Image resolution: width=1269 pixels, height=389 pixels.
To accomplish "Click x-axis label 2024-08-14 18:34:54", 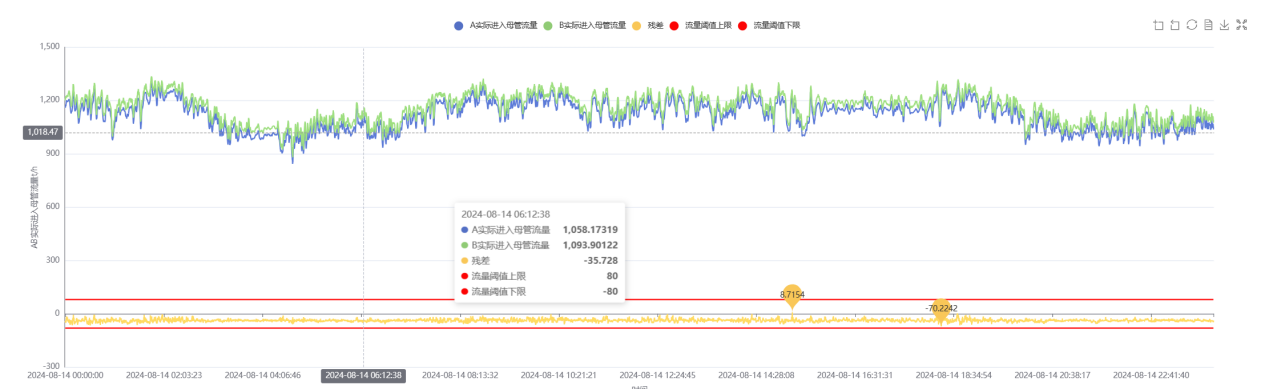I will click(x=954, y=375).
